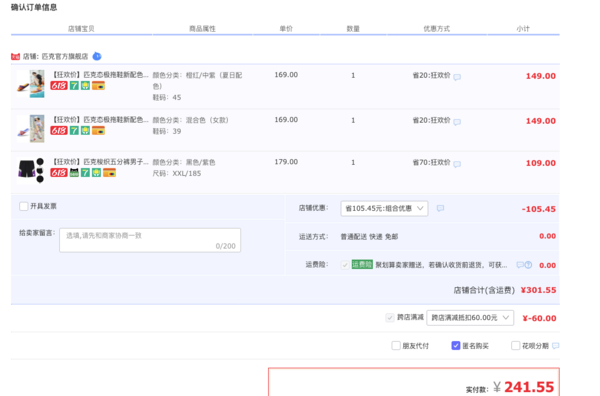Click the 618 badge on the 五分裤 shorts item
The width and height of the screenshot is (600, 396).
click(x=59, y=173)
